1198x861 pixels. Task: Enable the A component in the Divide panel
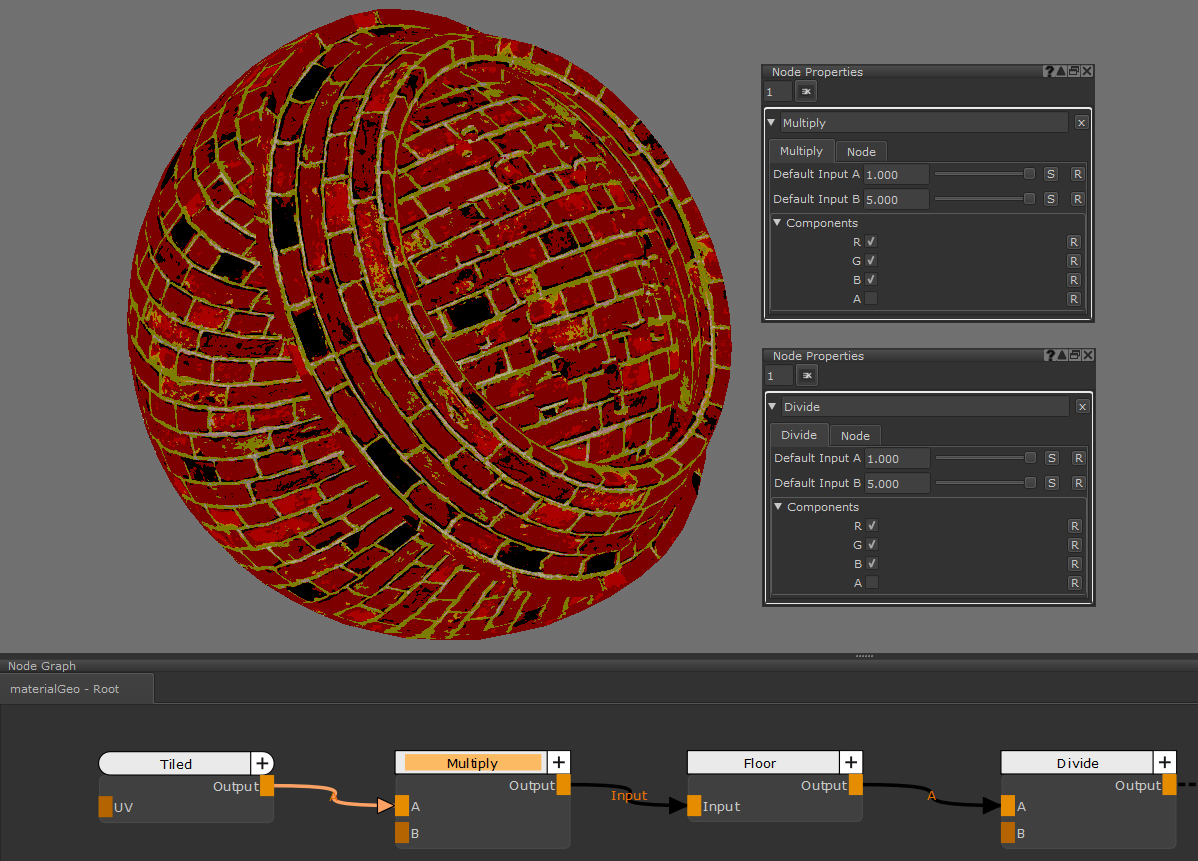click(871, 583)
